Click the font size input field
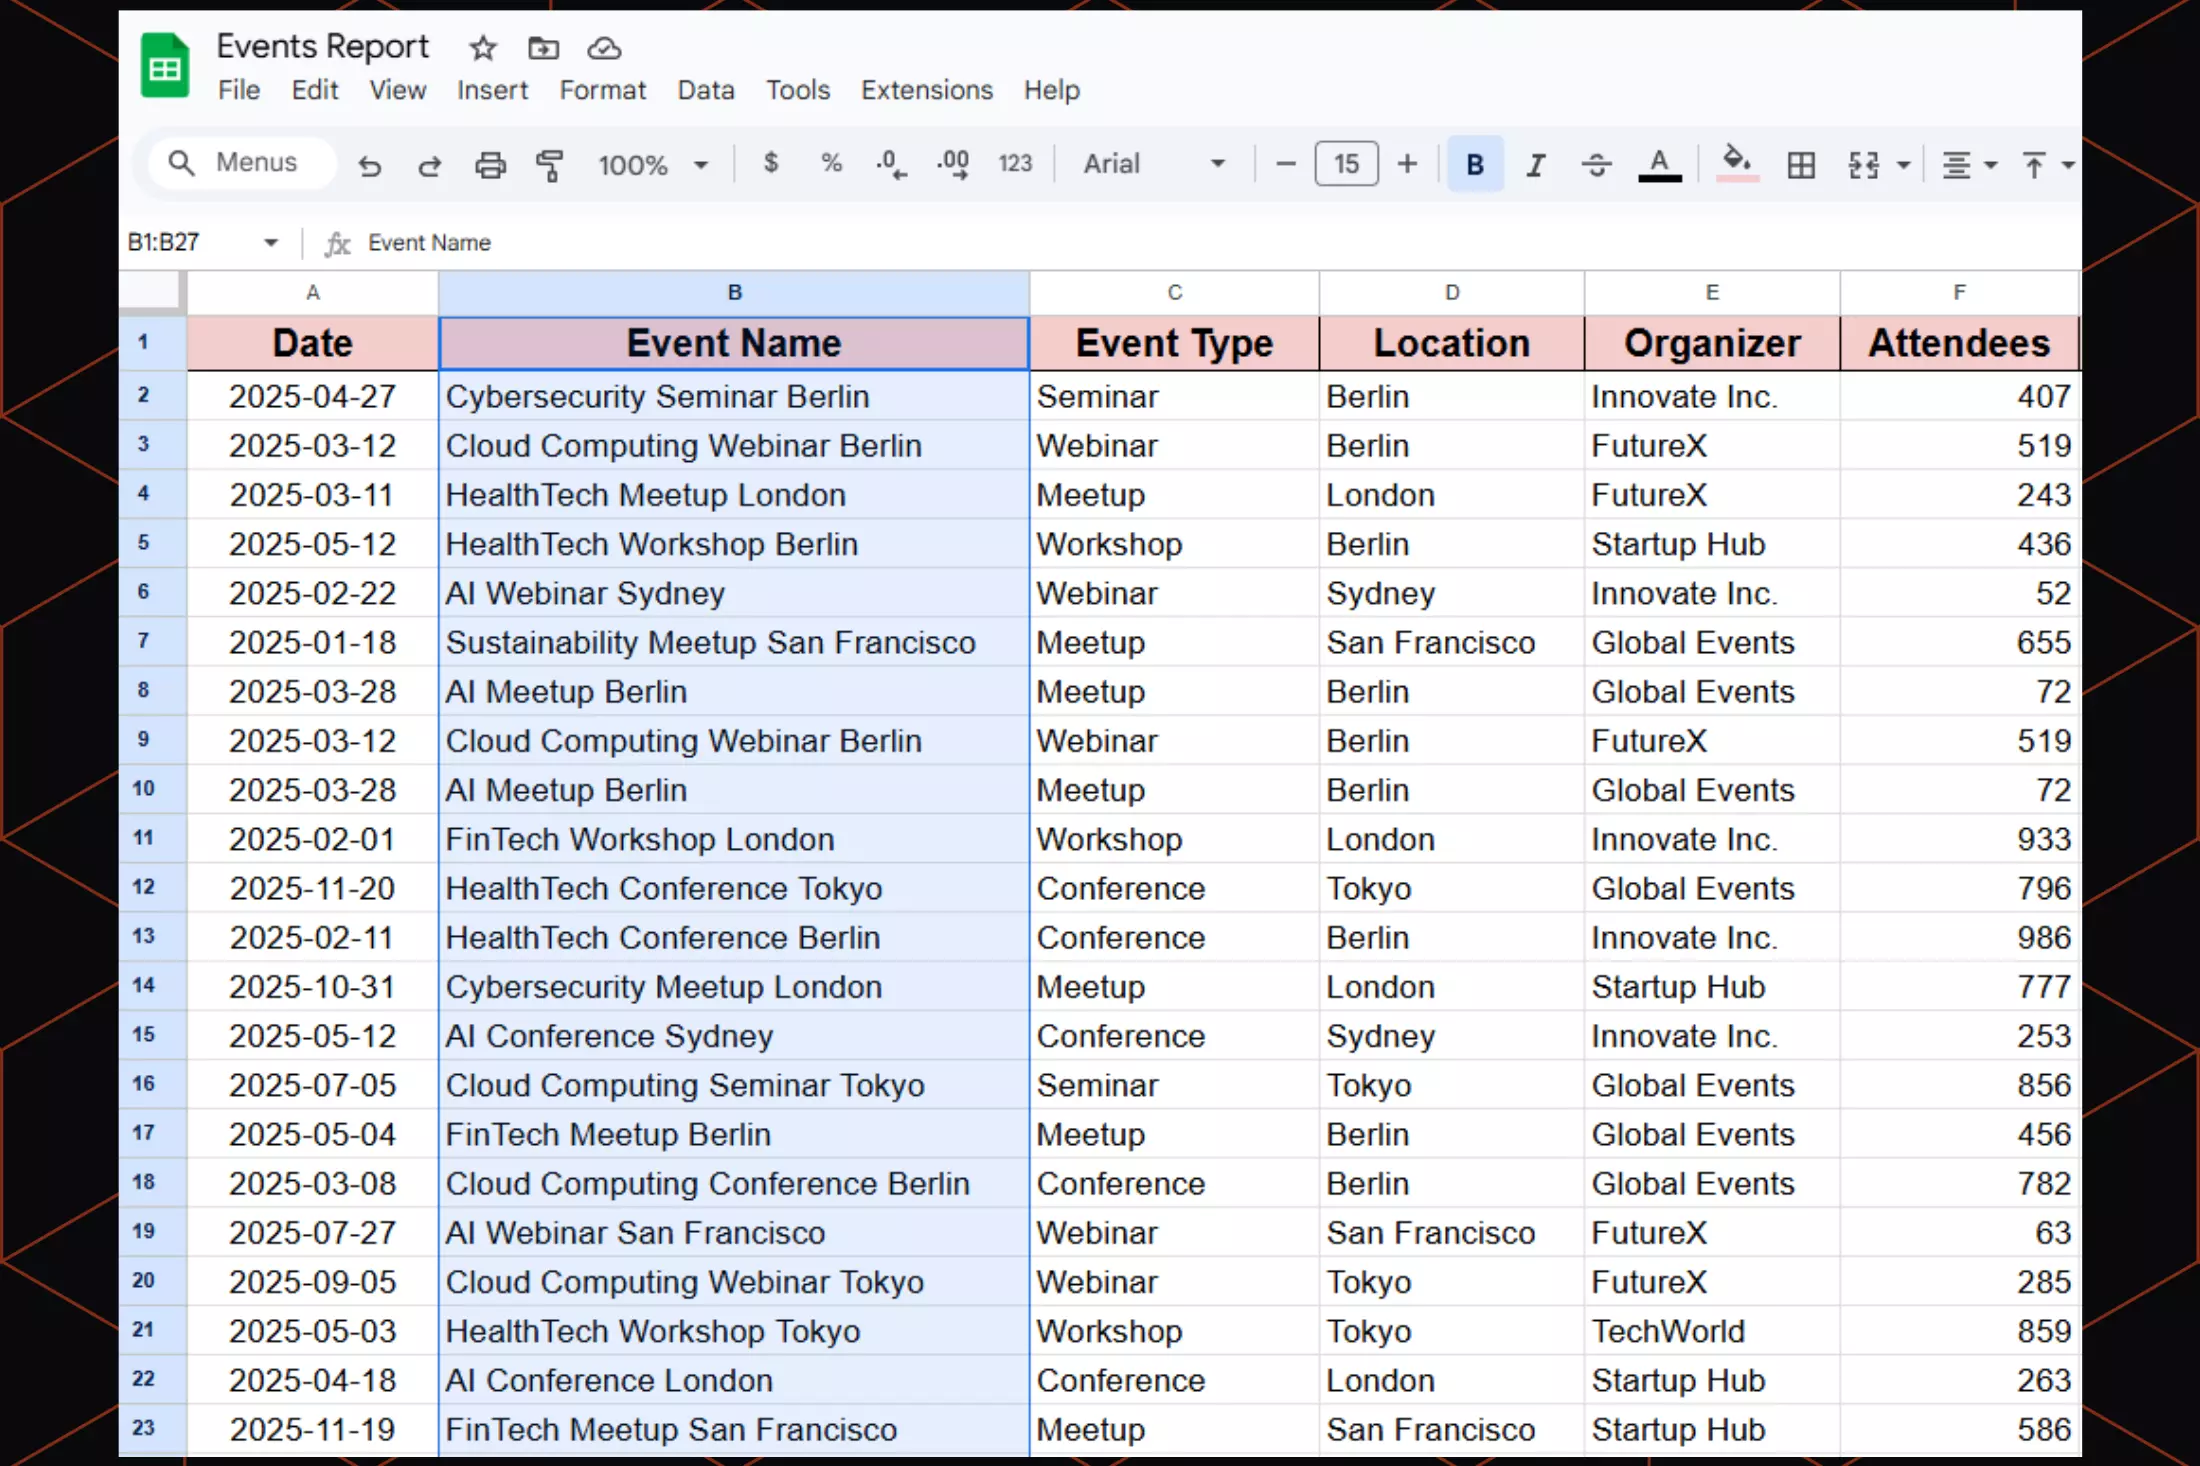The width and height of the screenshot is (2200, 1466). click(x=1346, y=164)
